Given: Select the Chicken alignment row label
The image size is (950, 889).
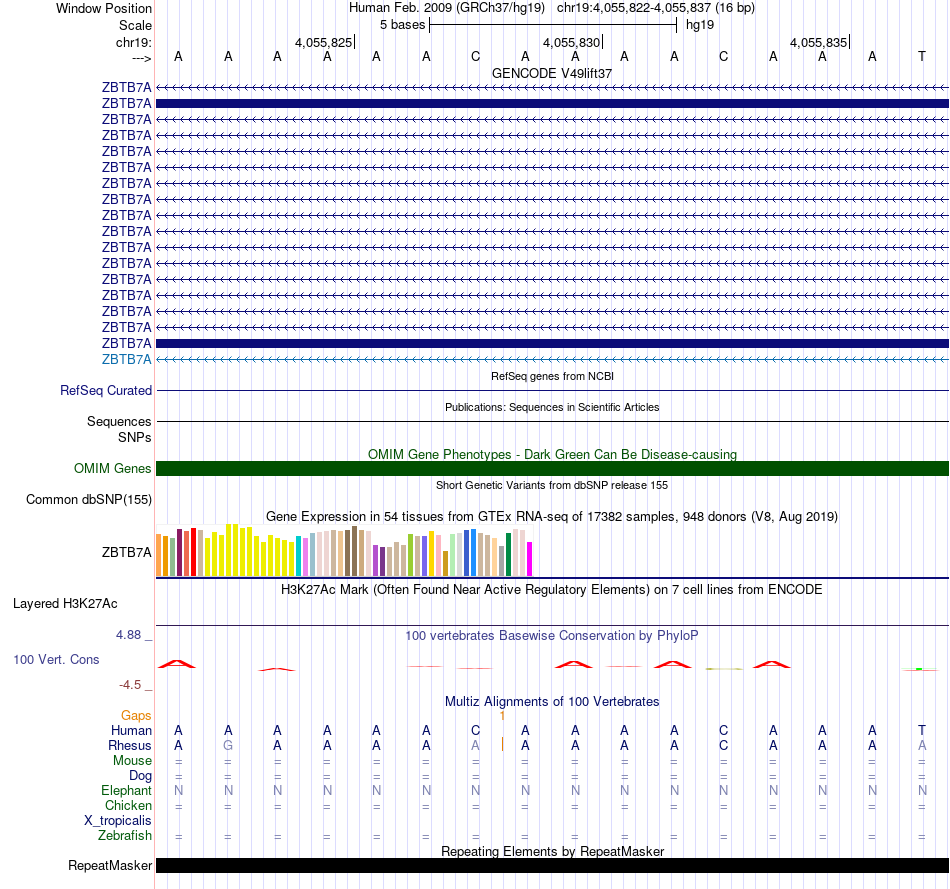Looking at the screenshot, I should (128, 805).
